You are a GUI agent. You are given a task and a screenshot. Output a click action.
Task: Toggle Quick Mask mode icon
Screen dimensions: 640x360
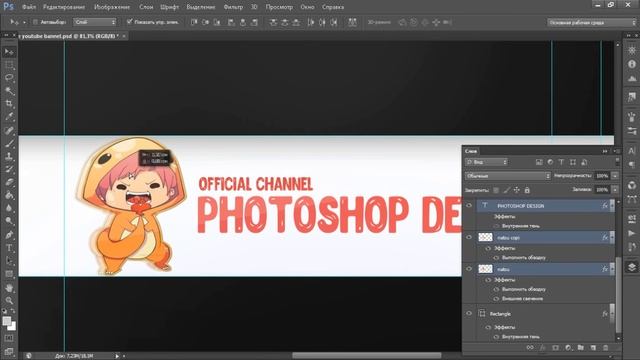pyautogui.click(x=9, y=338)
